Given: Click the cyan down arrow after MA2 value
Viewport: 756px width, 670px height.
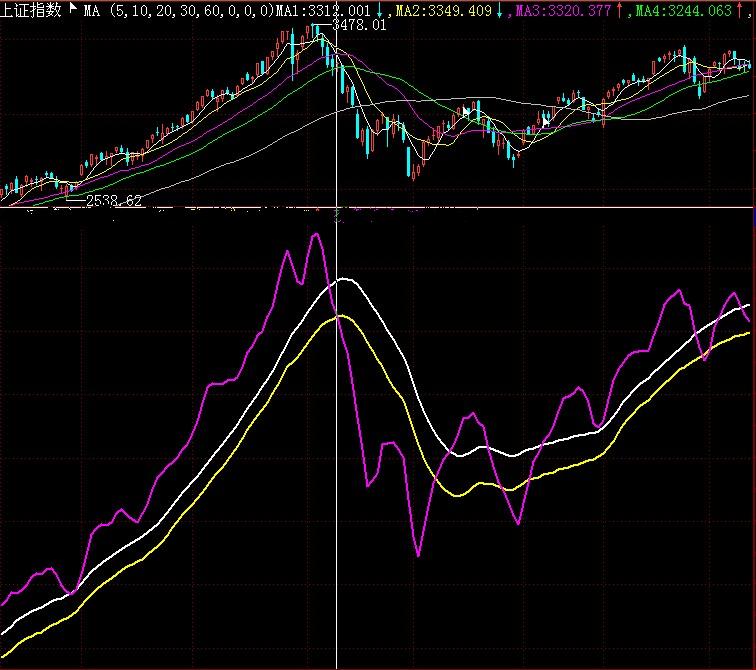Looking at the screenshot, I should [500, 11].
